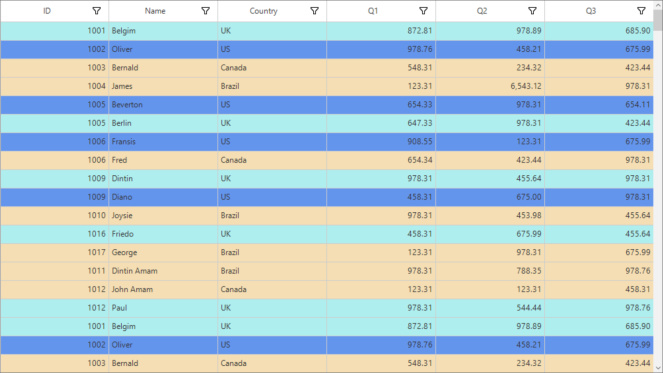Click US in the Diano row
The width and height of the screenshot is (663, 373).
tap(225, 197)
